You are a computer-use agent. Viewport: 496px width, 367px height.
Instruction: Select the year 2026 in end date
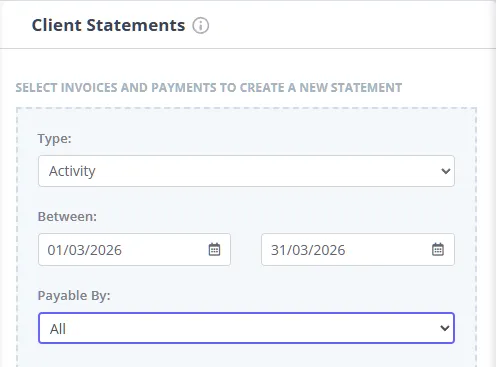[x=329, y=250]
